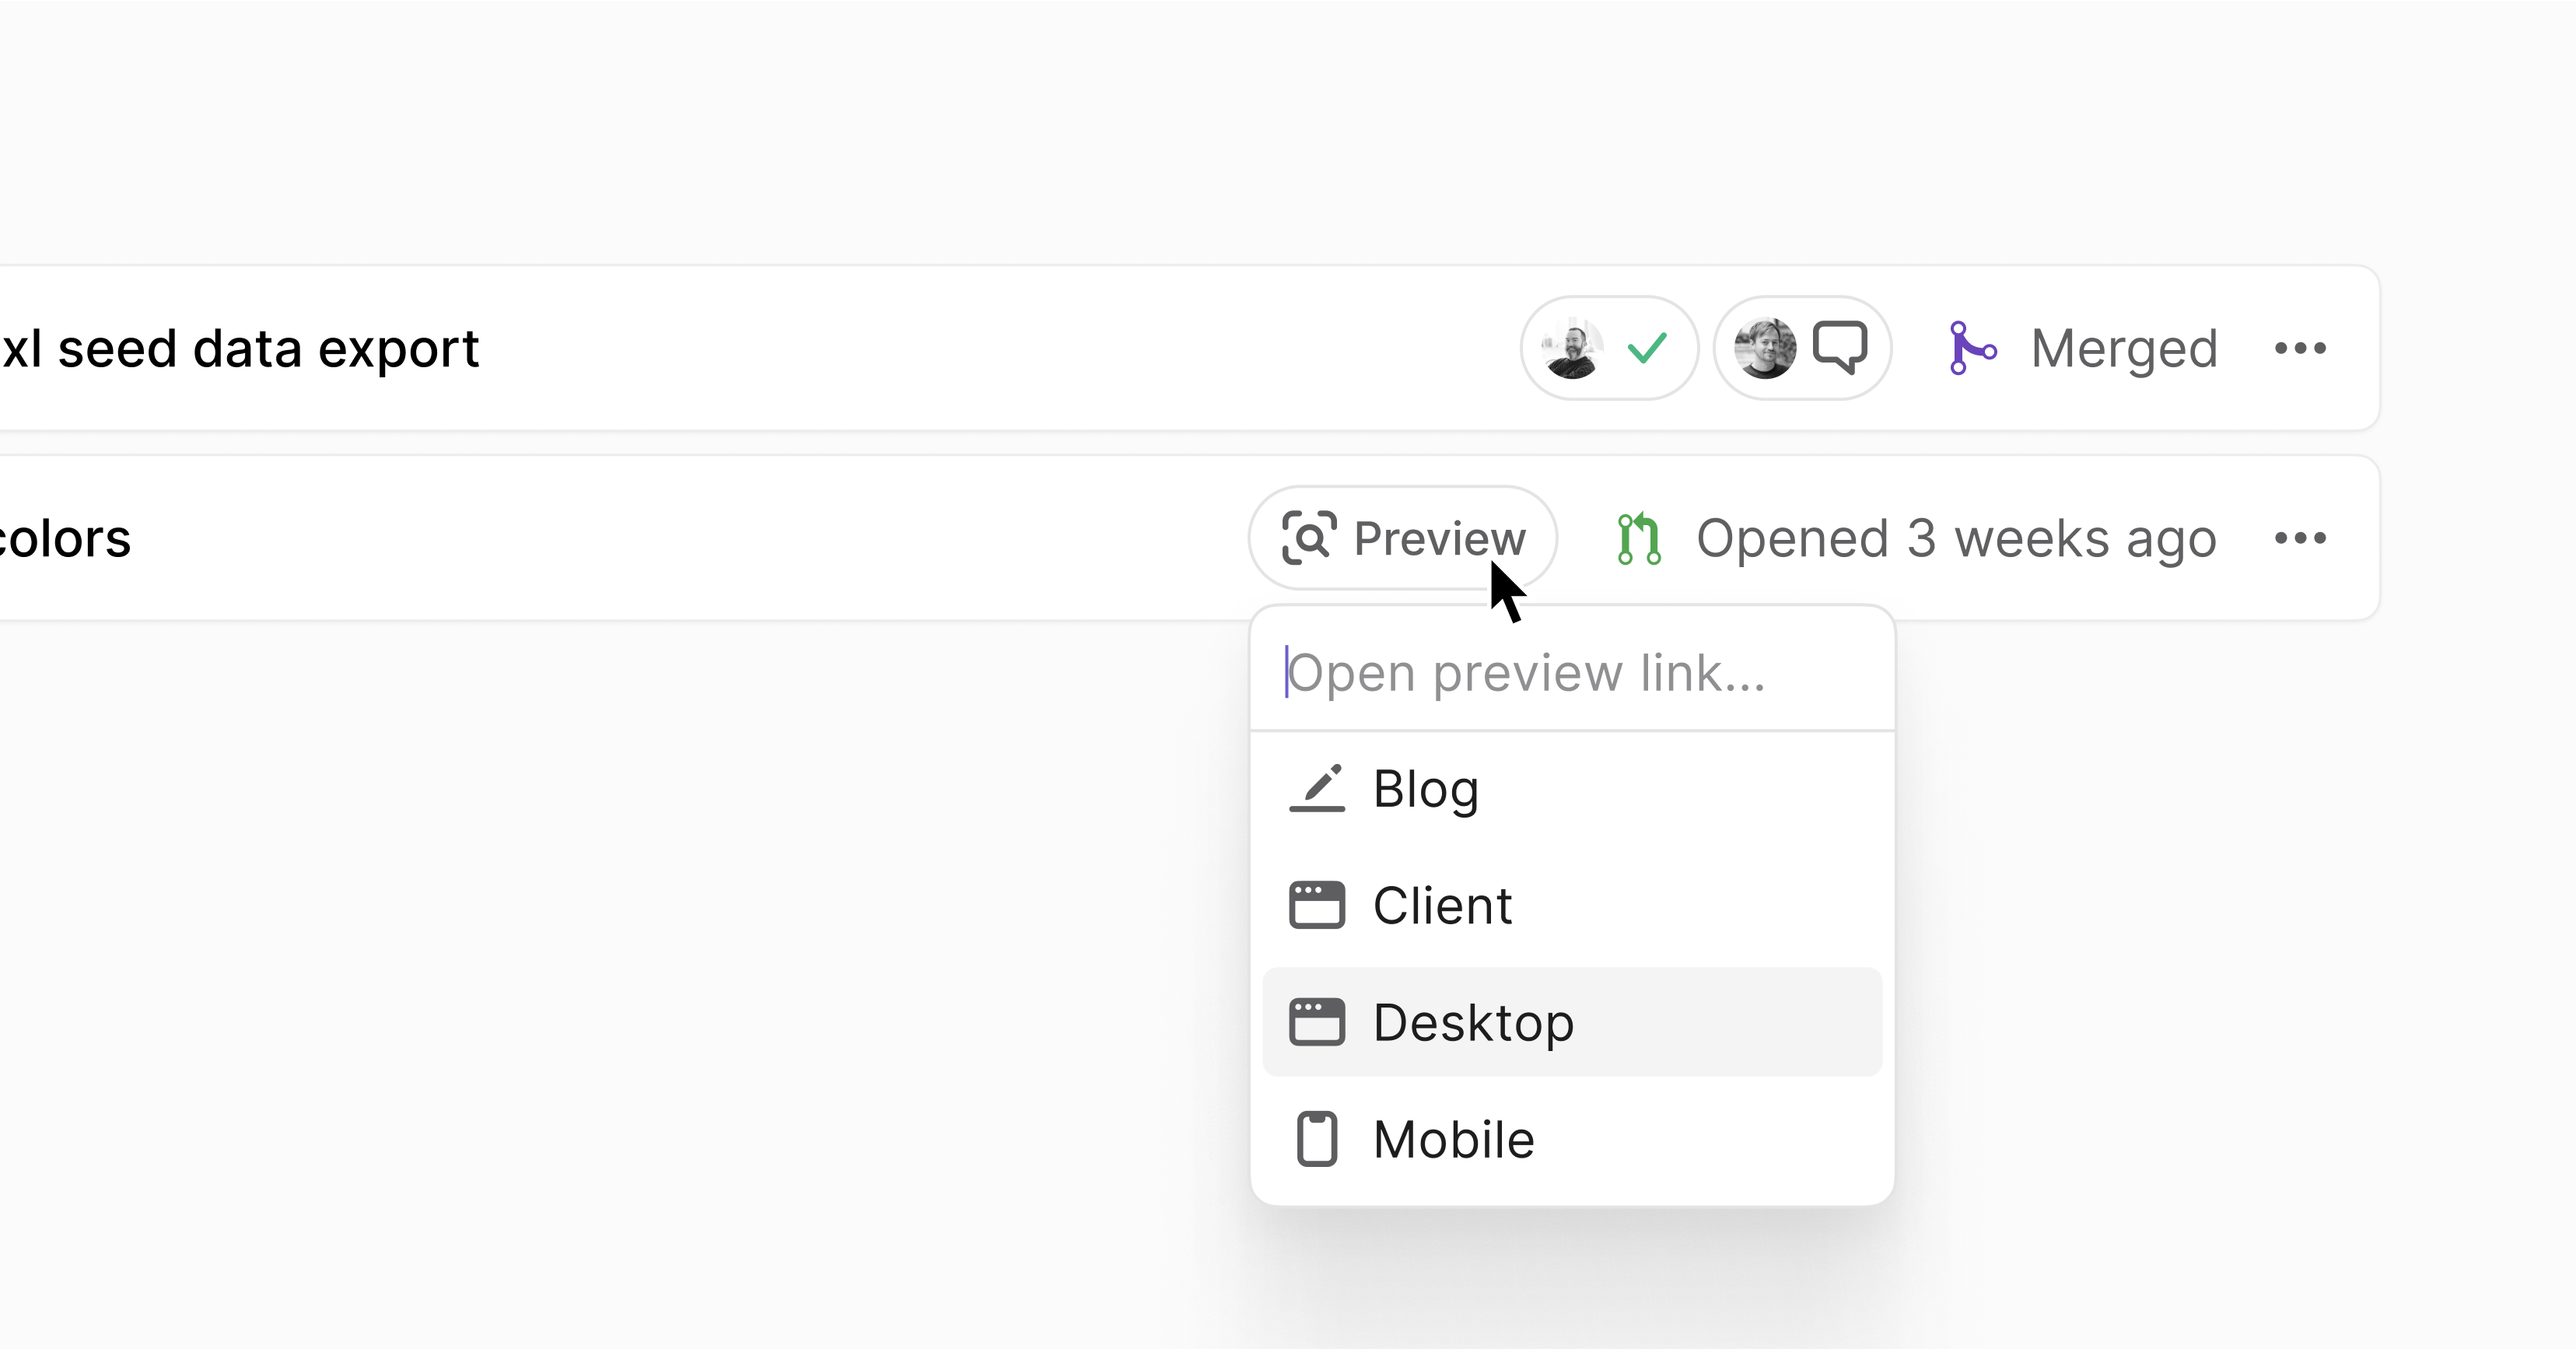Click the green pull request icon
Viewport: 2576px width, 1349px height.
coord(1639,538)
